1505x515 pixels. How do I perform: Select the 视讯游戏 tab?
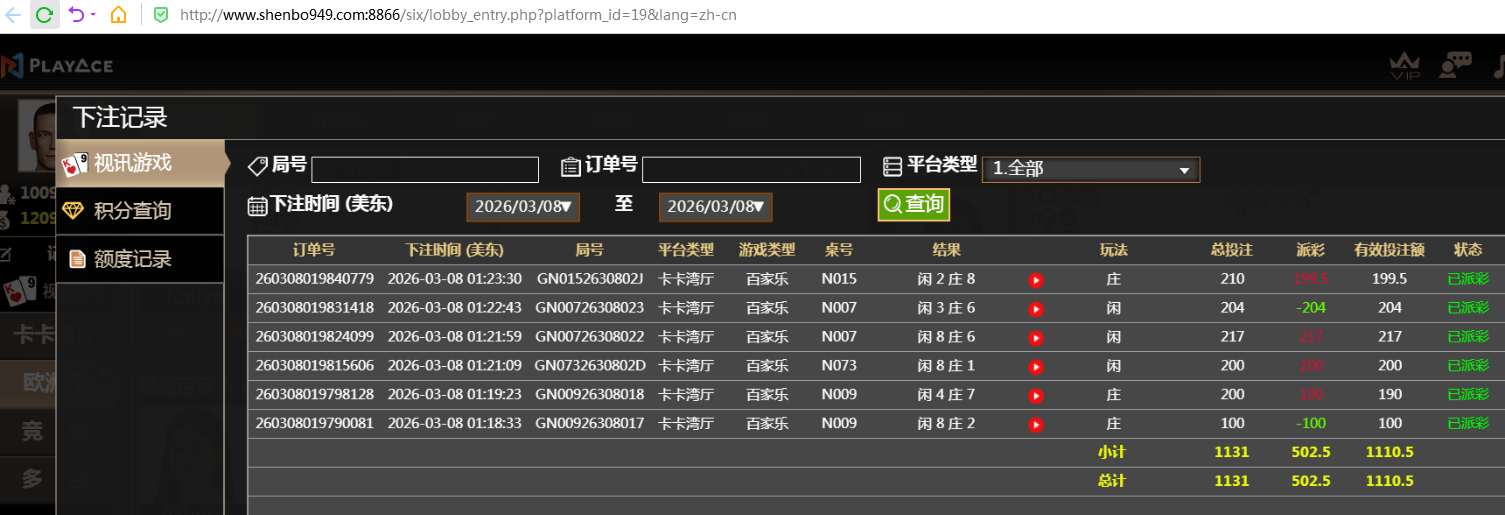coord(140,163)
